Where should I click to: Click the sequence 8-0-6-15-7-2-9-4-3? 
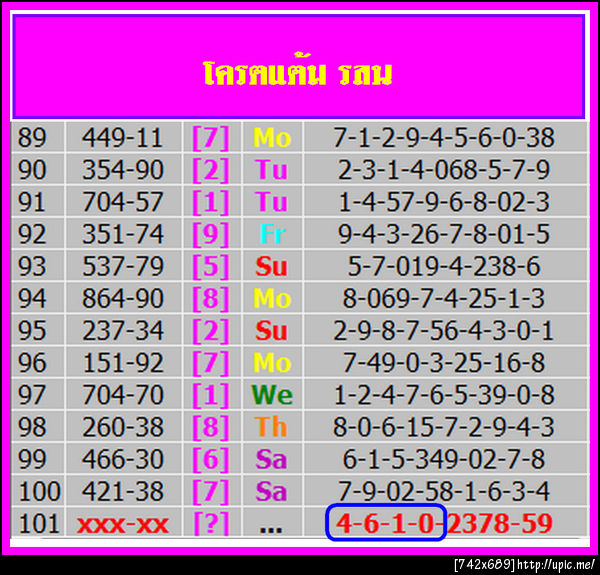click(x=444, y=427)
